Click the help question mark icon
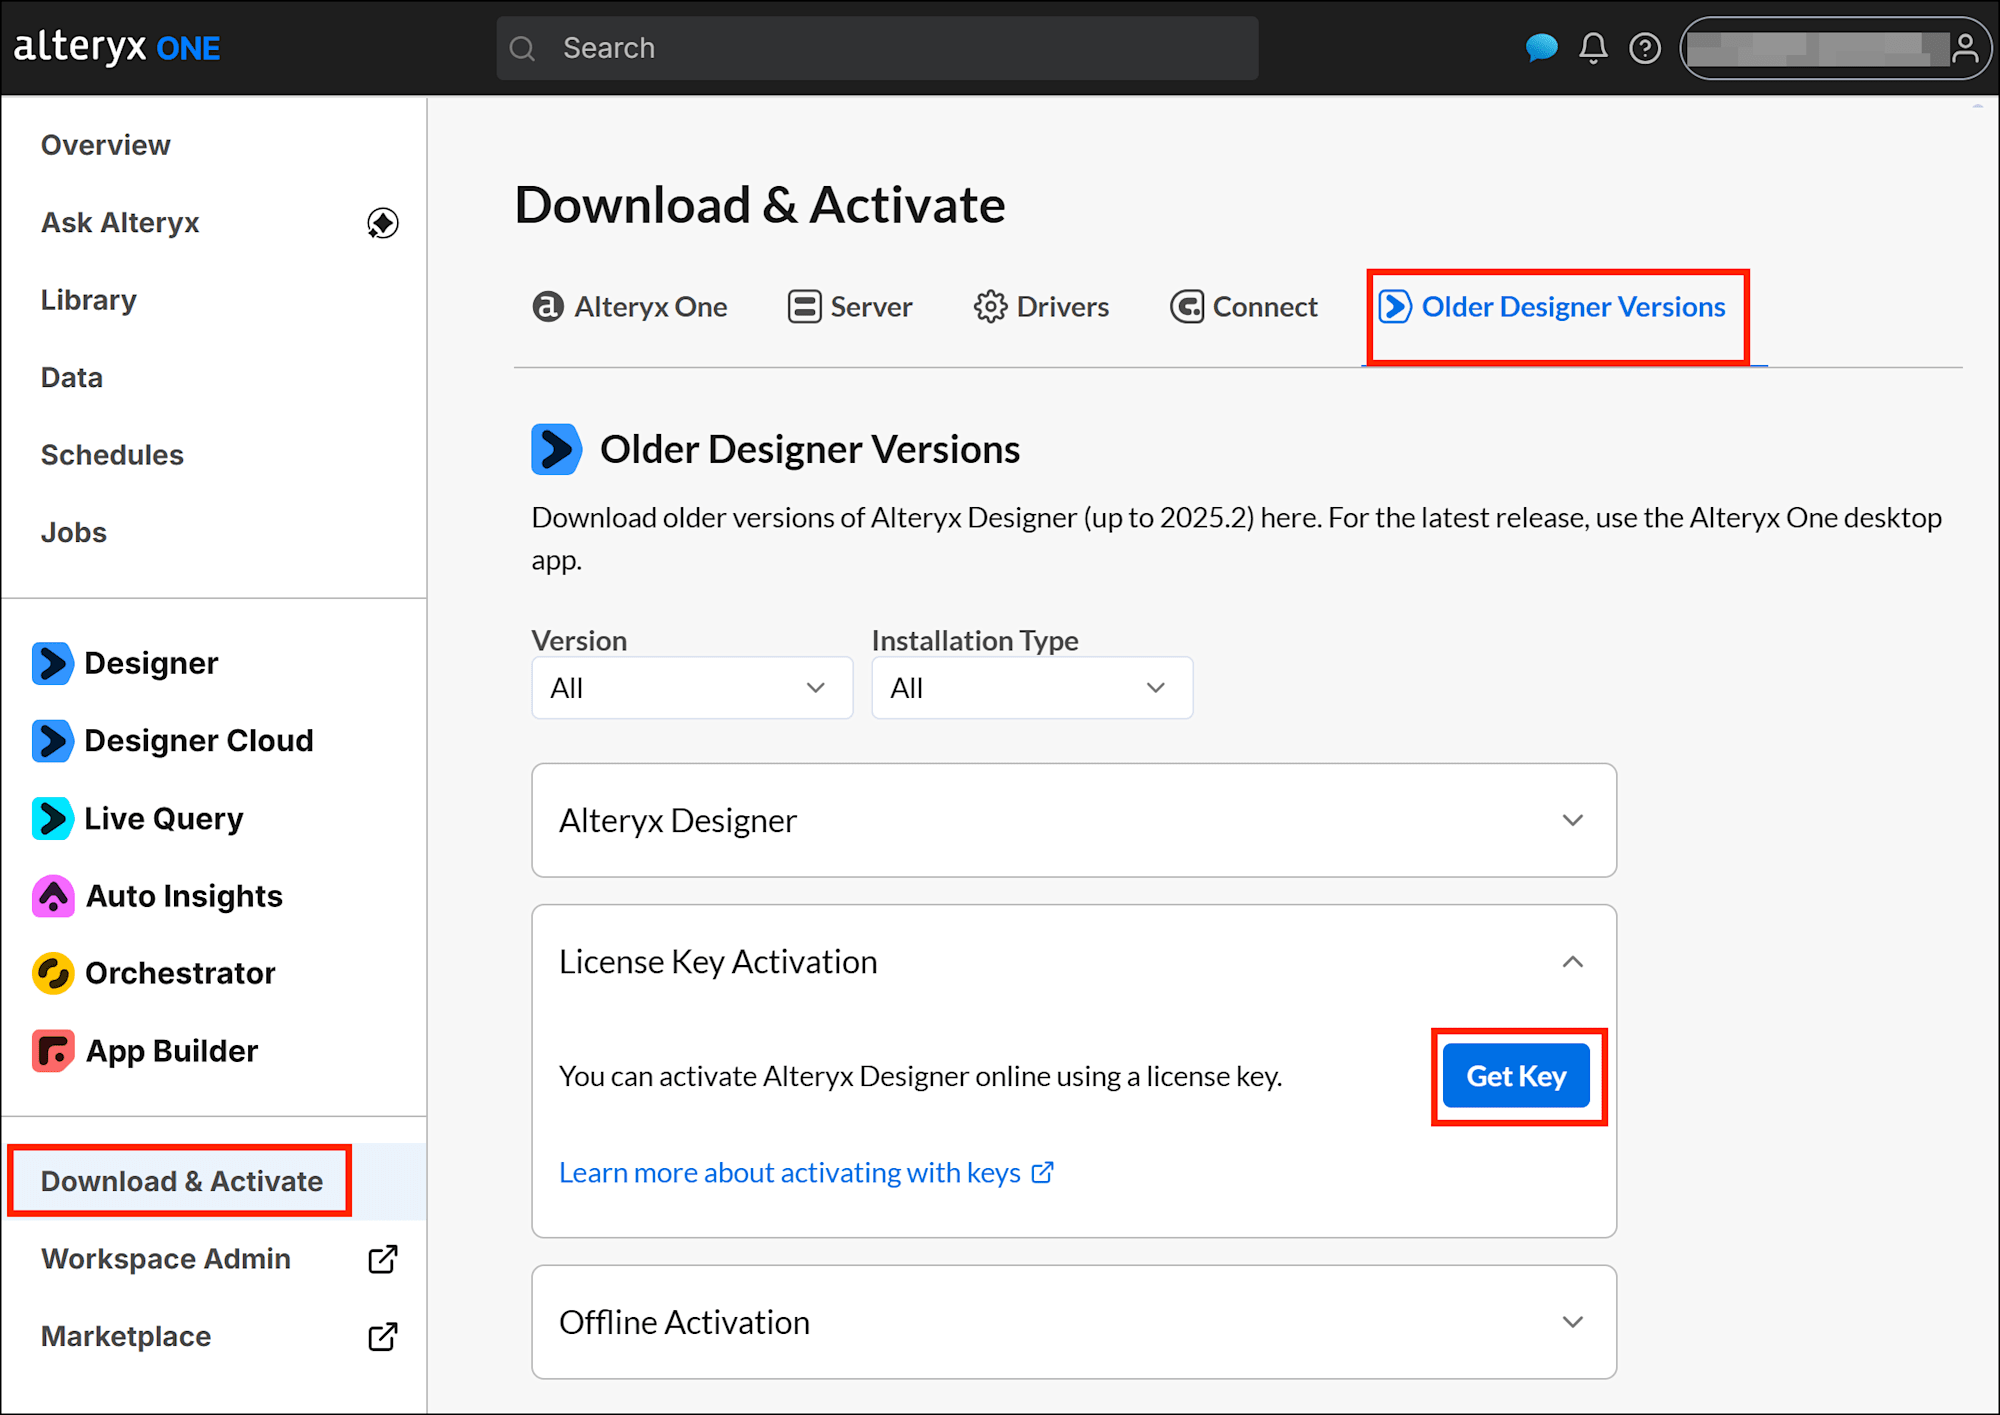Image resolution: width=2000 pixels, height=1415 pixels. pyautogui.click(x=1645, y=48)
